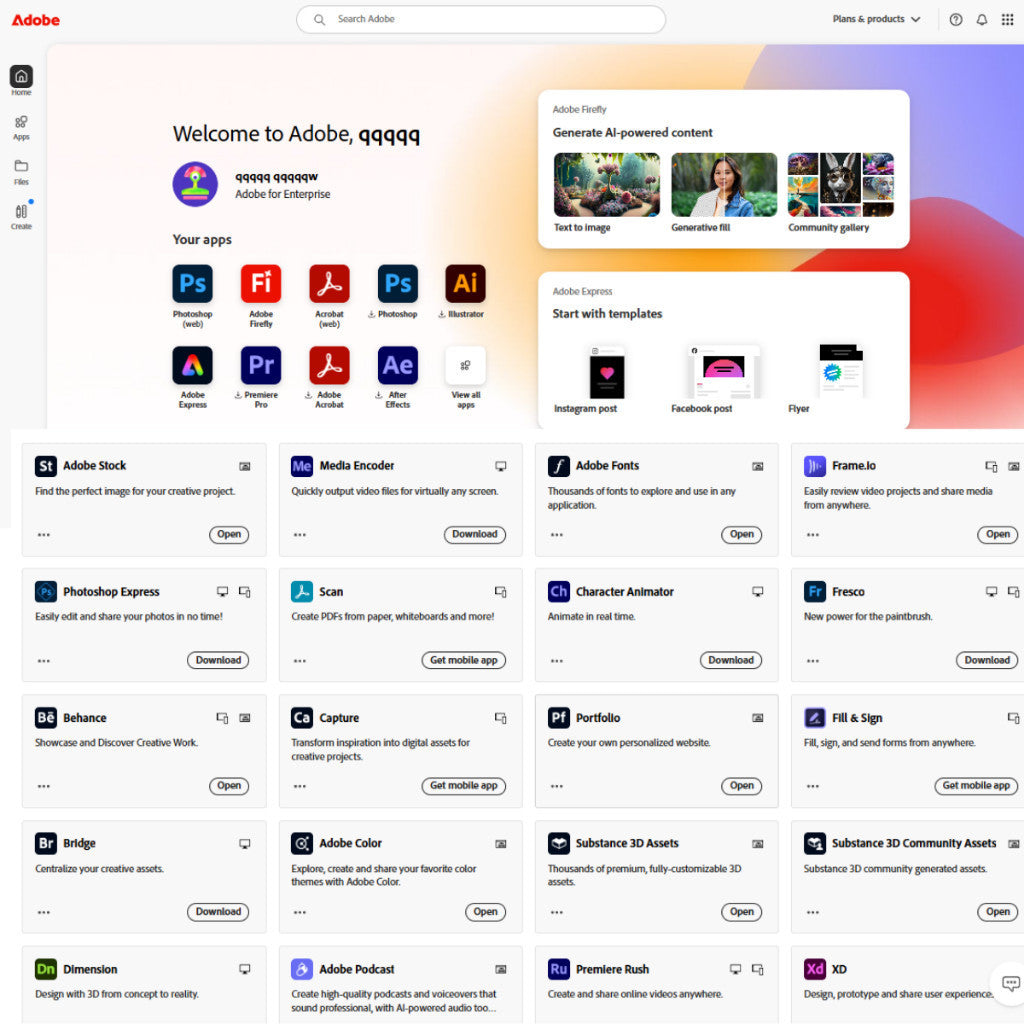The width and height of the screenshot is (1024, 1024).
Task: Click the Premiere Pro app icon
Action: [261, 365]
